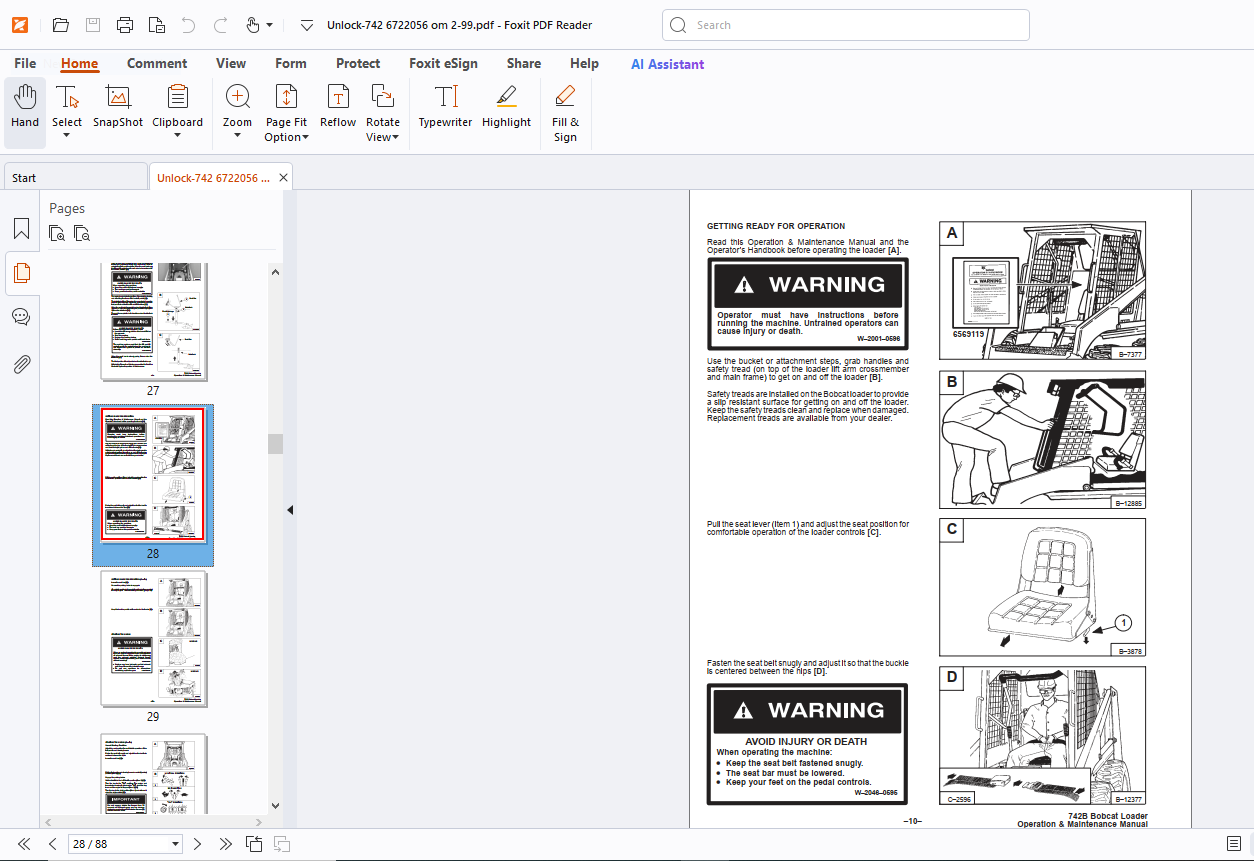Collapse the navigation panel with arrow
The height and width of the screenshot is (861, 1254).
coord(290,510)
